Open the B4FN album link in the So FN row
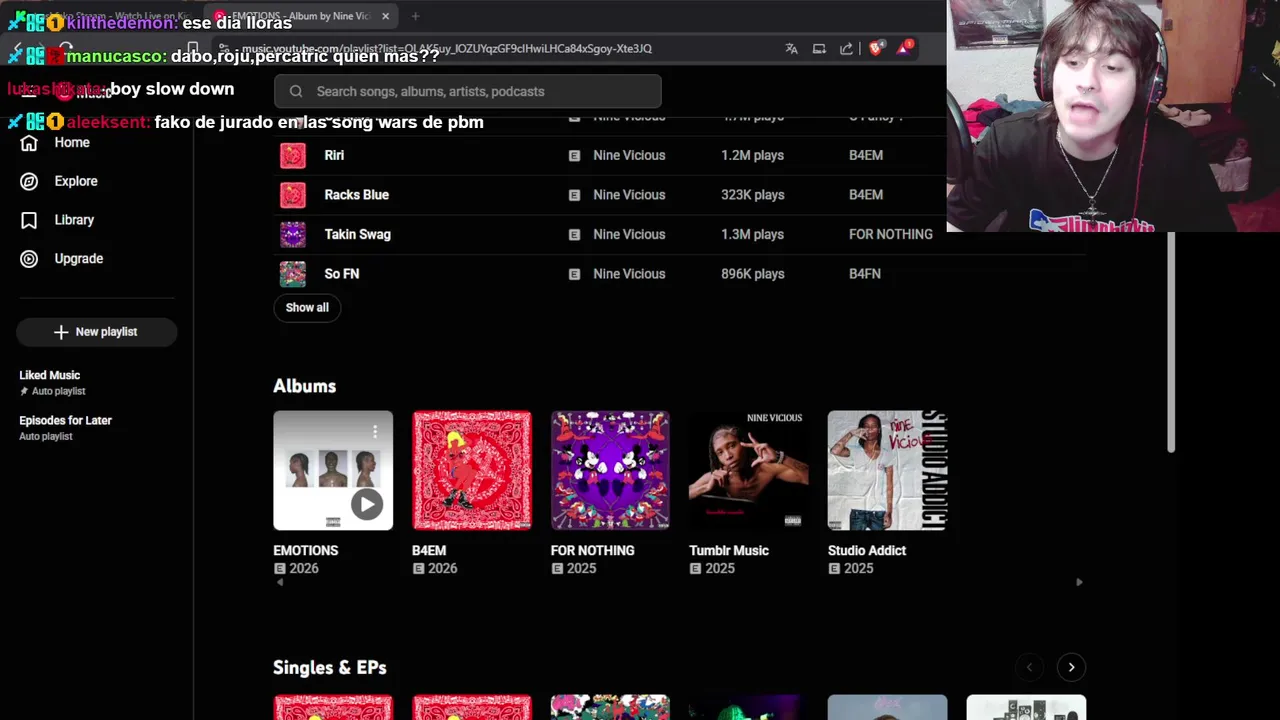This screenshot has height=720, width=1280. [x=865, y=274]
